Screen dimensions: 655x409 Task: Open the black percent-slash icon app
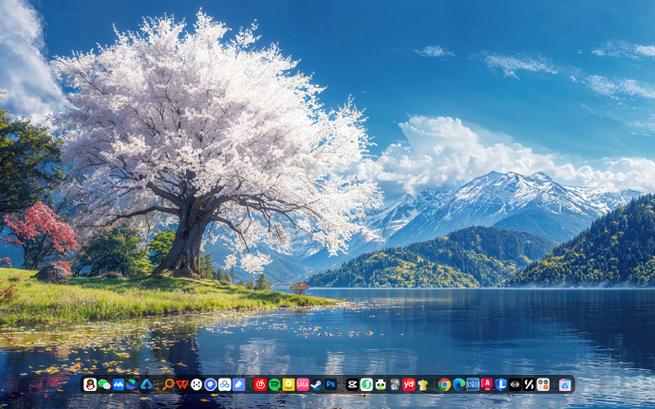(529, 384)
